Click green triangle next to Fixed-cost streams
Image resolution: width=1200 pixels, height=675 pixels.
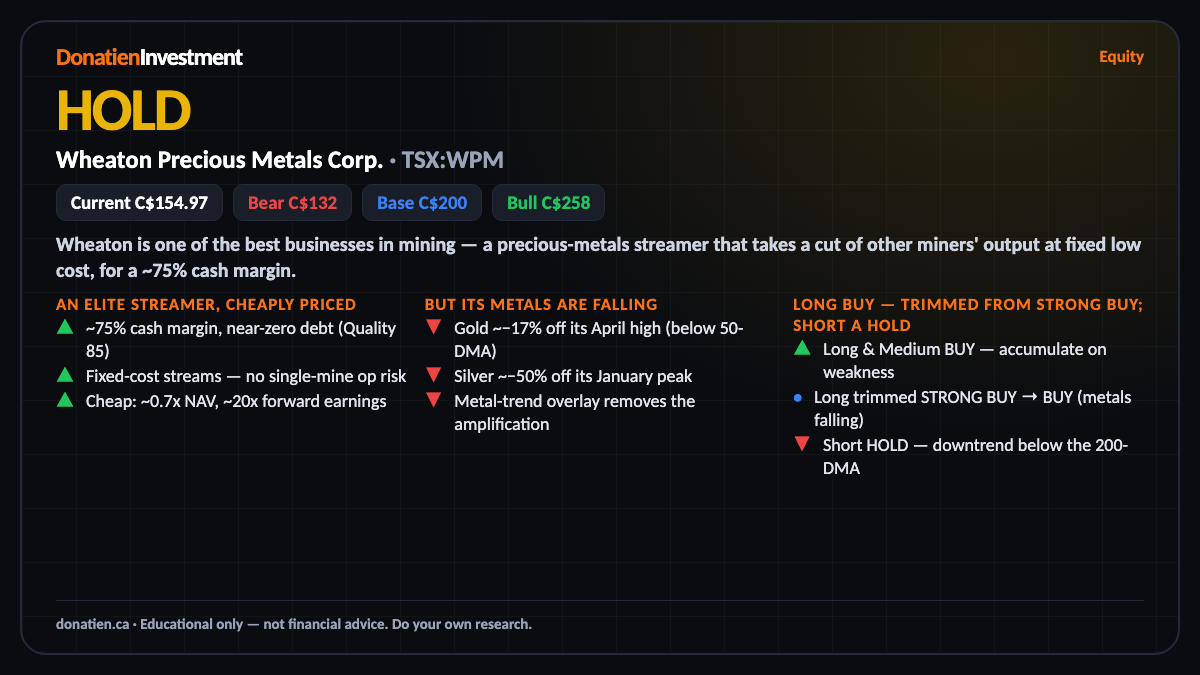click(64, 375)
